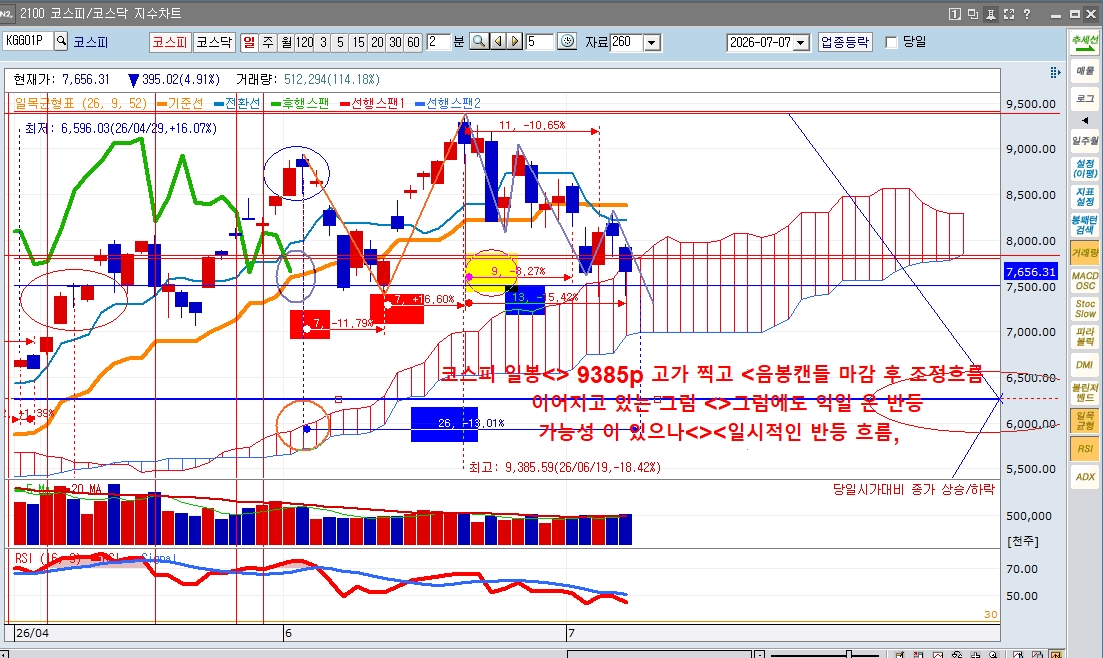Click the 60 minute interval button

click(414, 42)
